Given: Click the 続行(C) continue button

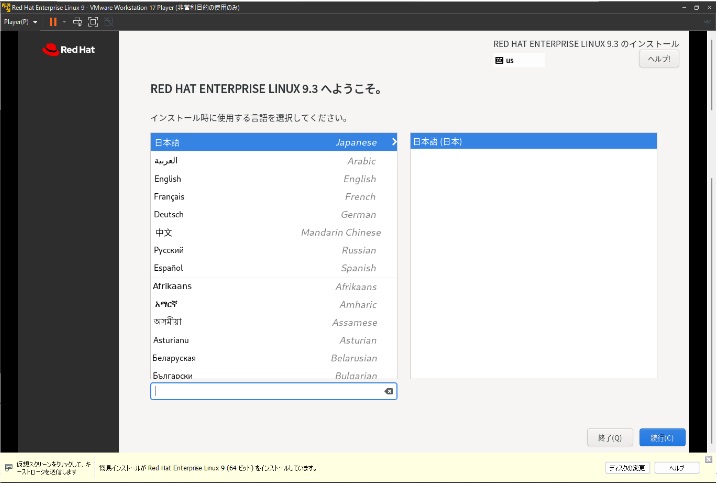Looking at the screenshot, I should tap(662, 437).
